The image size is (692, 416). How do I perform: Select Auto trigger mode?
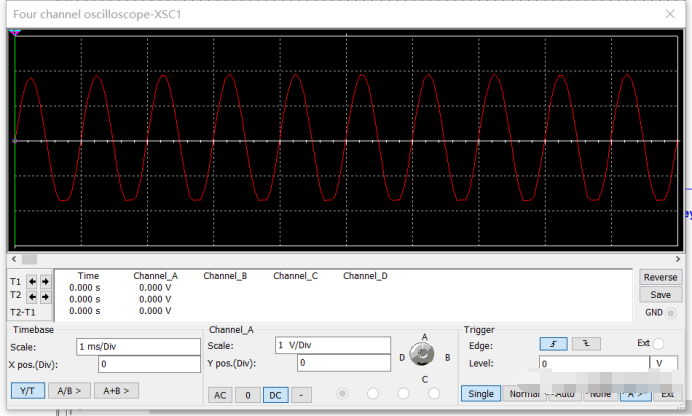(x=564, y=394)
